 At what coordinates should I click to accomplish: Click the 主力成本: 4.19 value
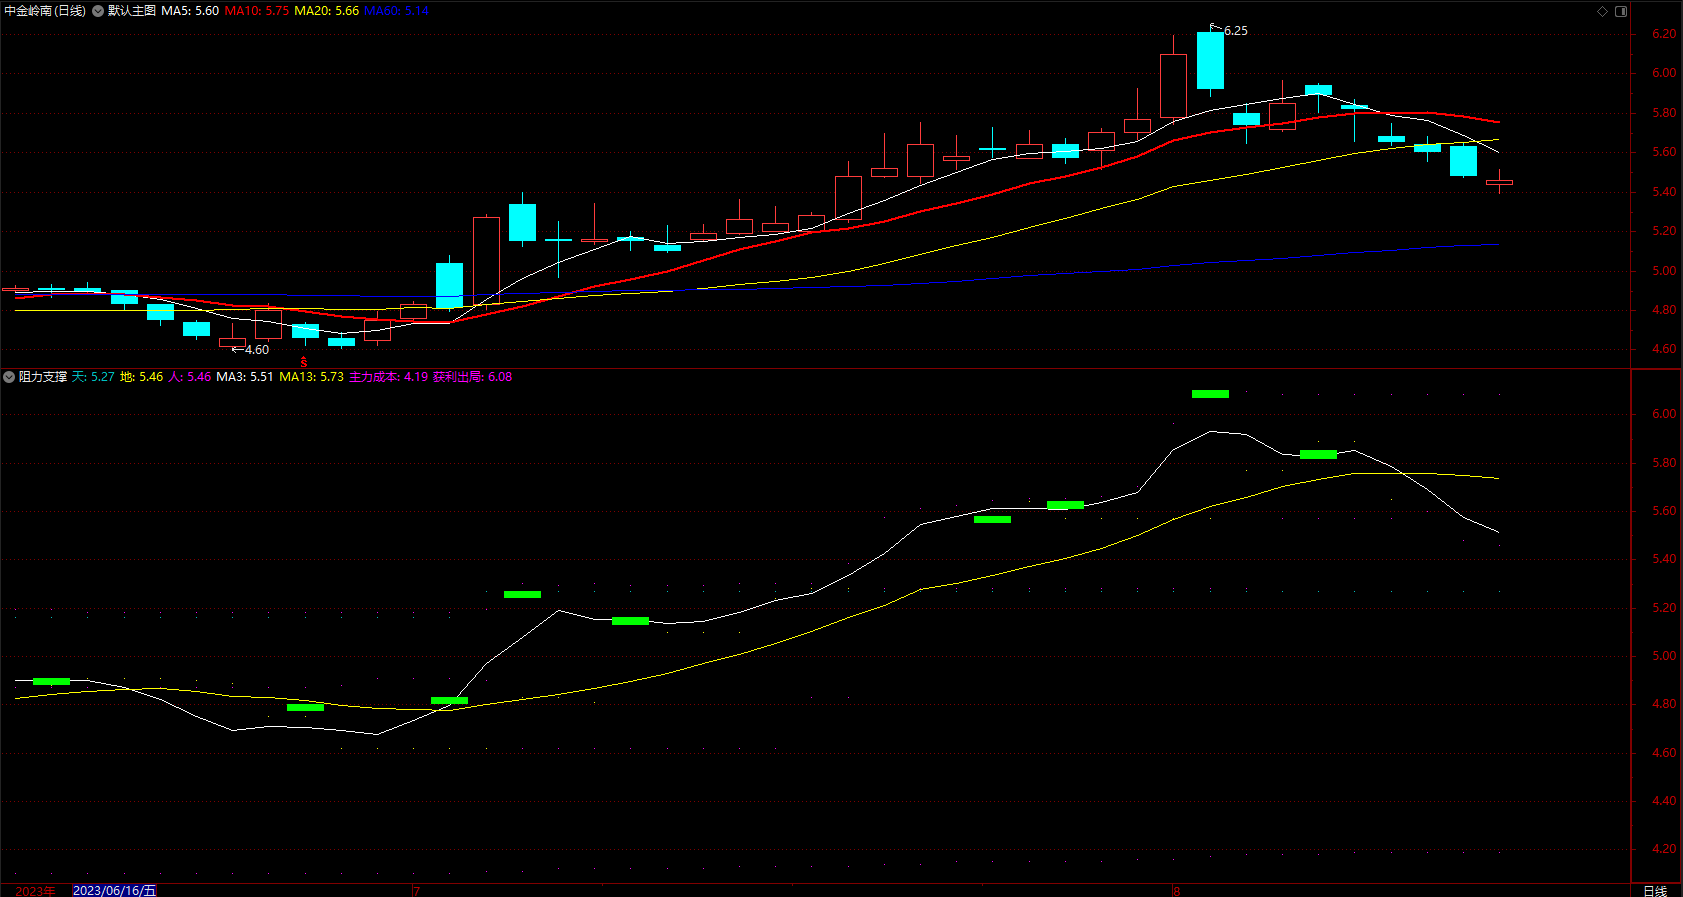(x=388, y=377)
